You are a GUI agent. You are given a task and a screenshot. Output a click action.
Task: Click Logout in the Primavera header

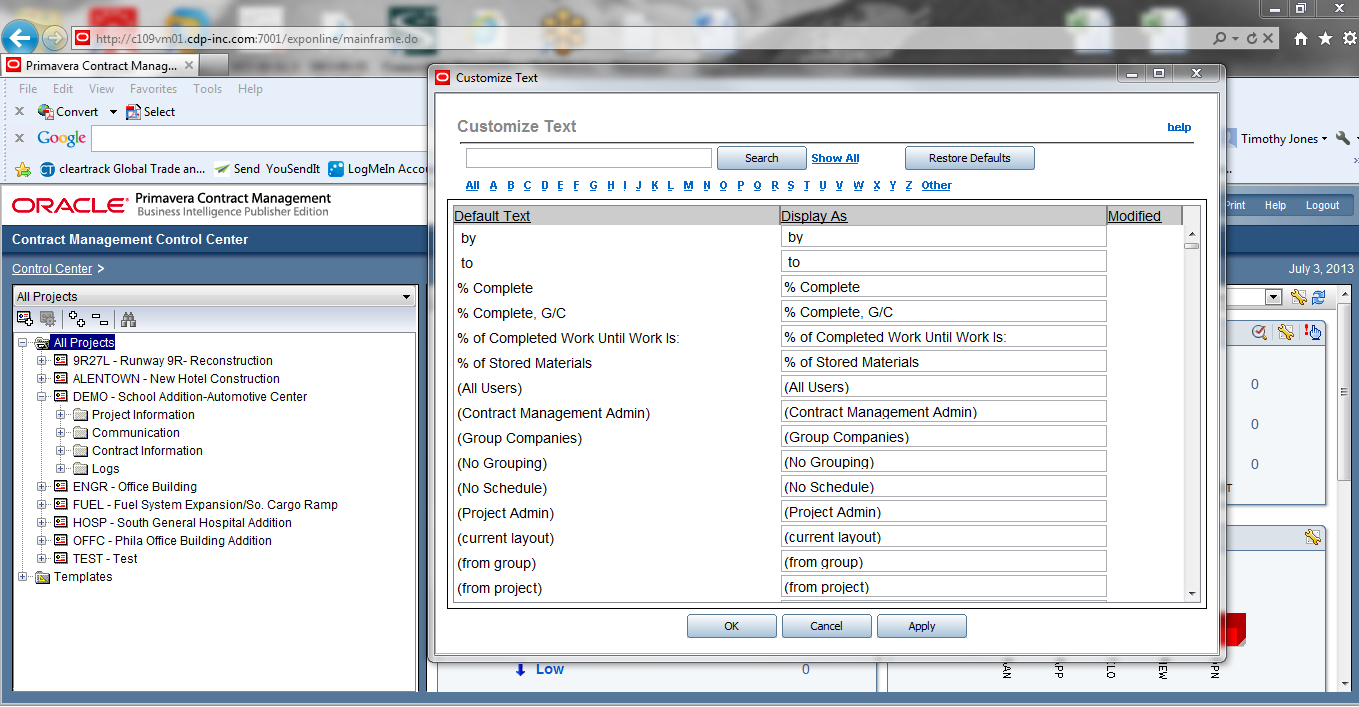tap(1322, 205)
